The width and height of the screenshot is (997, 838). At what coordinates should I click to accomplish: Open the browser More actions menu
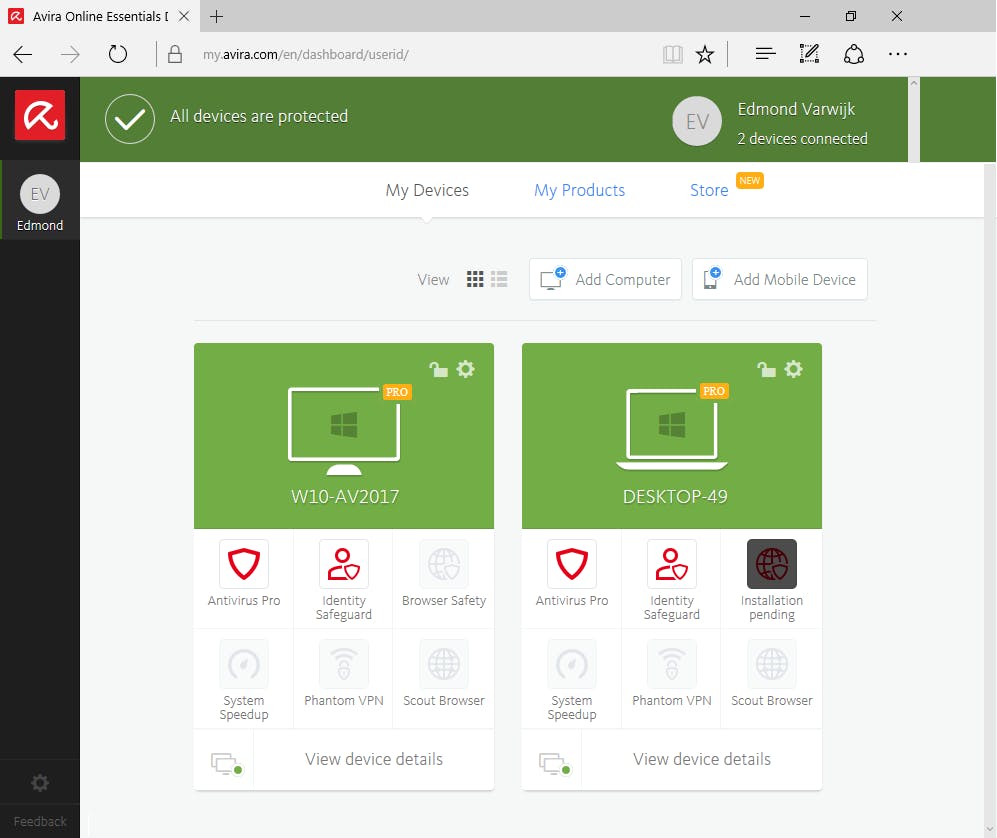click(898, 55)
